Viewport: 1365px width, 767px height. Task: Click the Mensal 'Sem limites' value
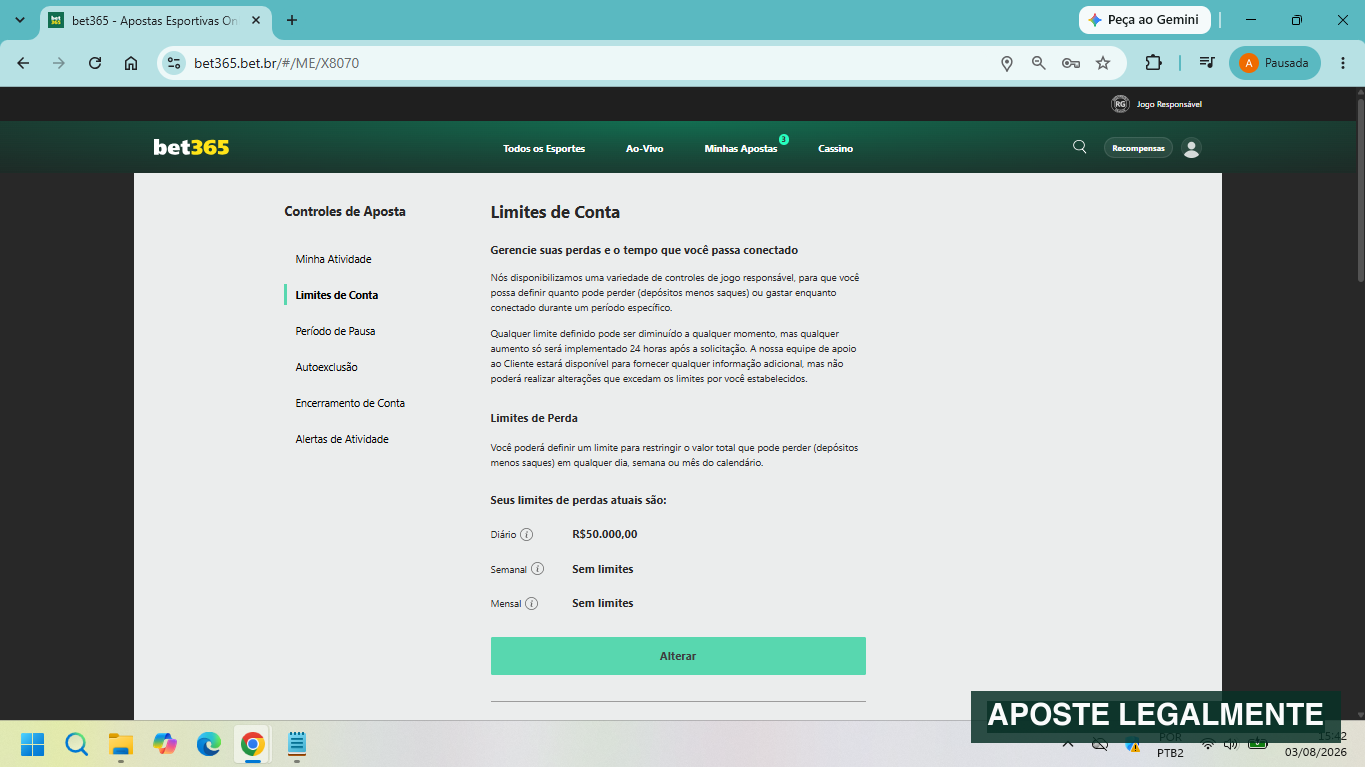click(603, 603)
